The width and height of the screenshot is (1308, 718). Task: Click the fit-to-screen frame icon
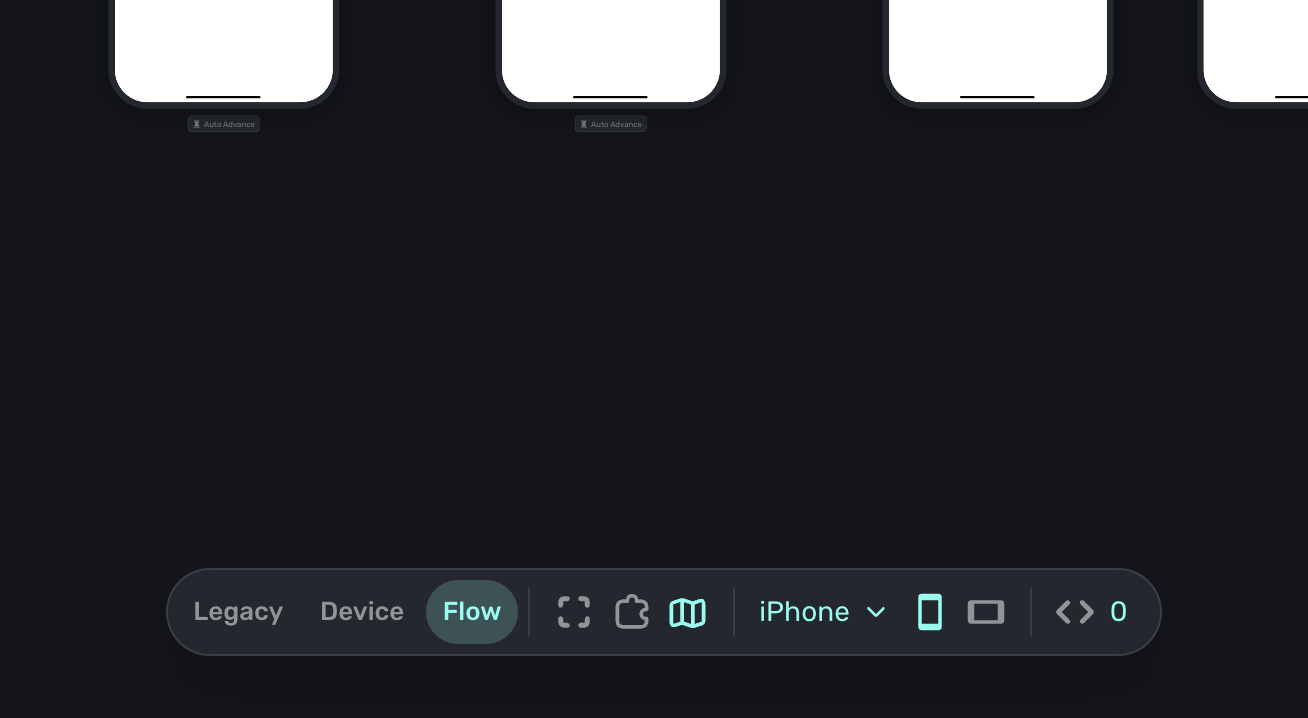(574, 612)
